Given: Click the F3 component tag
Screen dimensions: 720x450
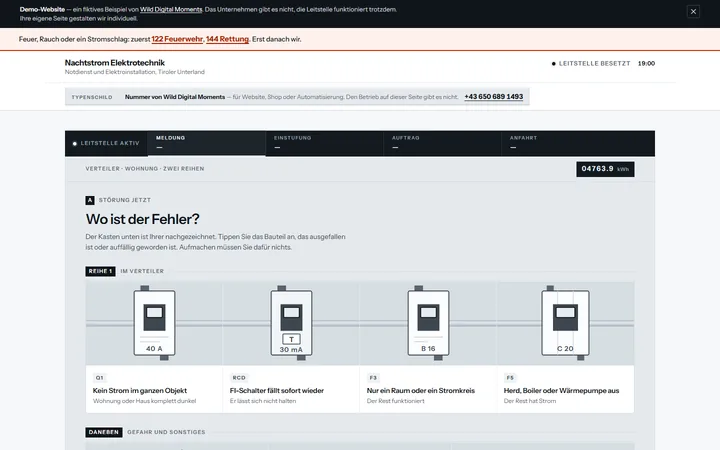Looking at the screenshot, I should click(373, 378).
